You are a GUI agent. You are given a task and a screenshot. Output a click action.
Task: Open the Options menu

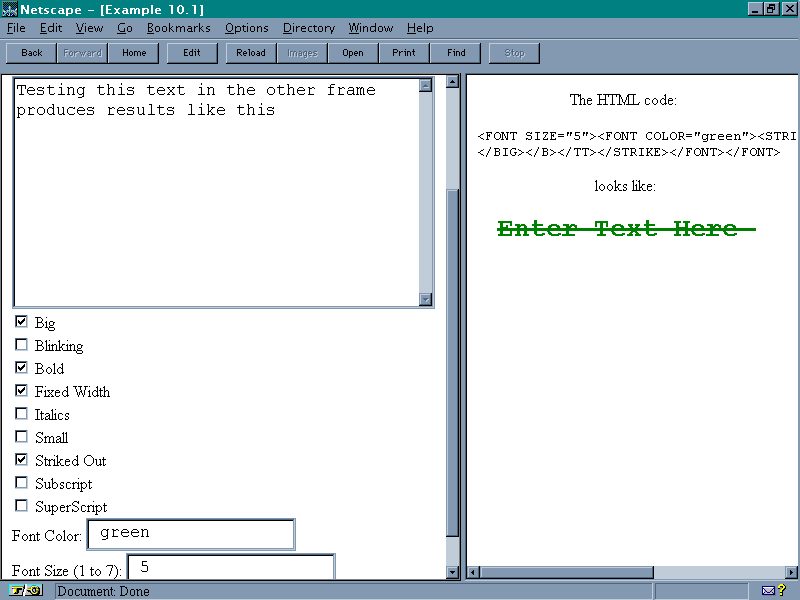coord(246,28)
